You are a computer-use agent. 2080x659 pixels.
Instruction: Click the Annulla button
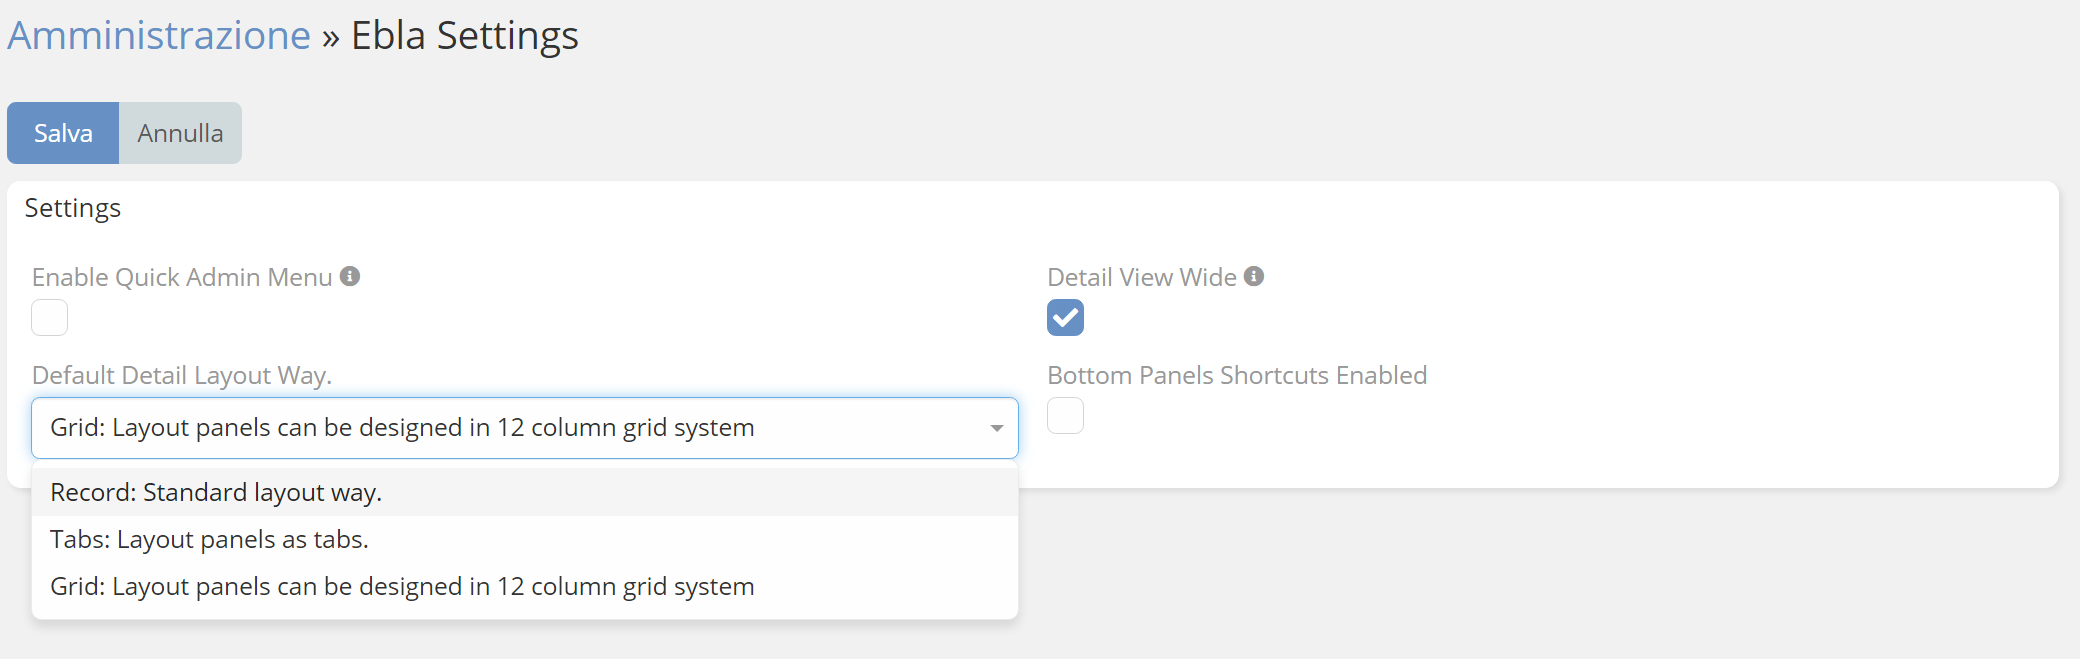180,133
